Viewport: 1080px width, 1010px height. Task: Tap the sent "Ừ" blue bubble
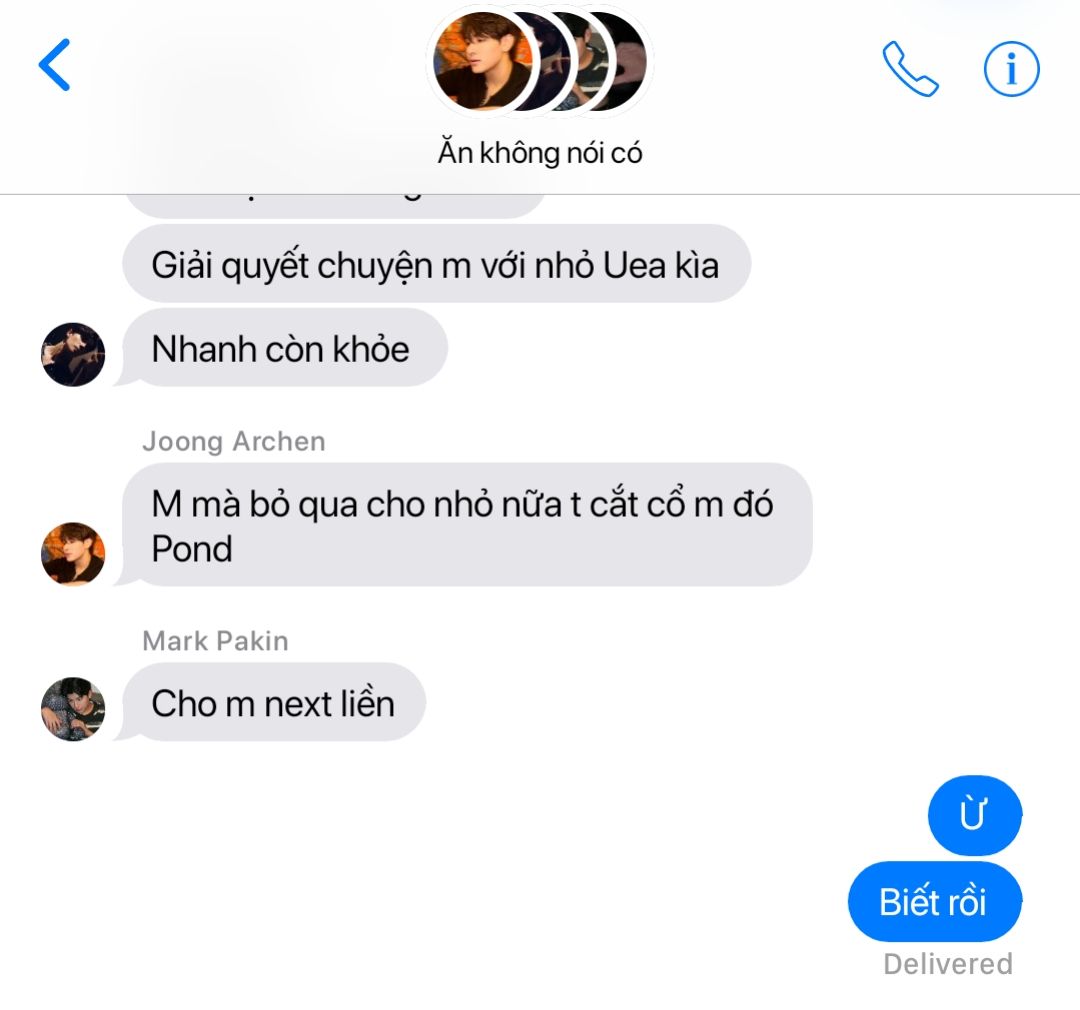[975, 815]
